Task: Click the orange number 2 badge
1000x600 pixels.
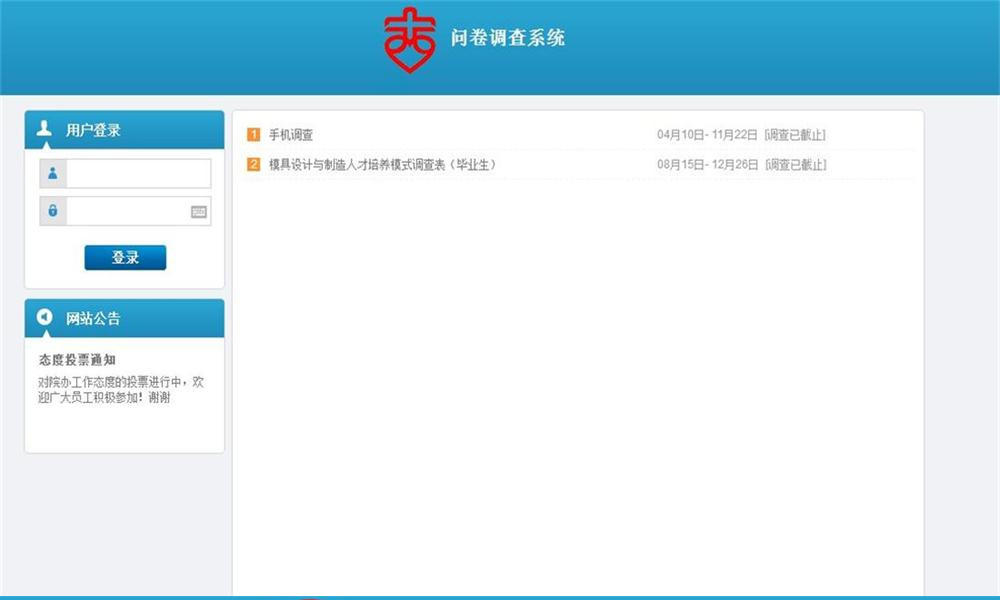Action: (253, 165)
